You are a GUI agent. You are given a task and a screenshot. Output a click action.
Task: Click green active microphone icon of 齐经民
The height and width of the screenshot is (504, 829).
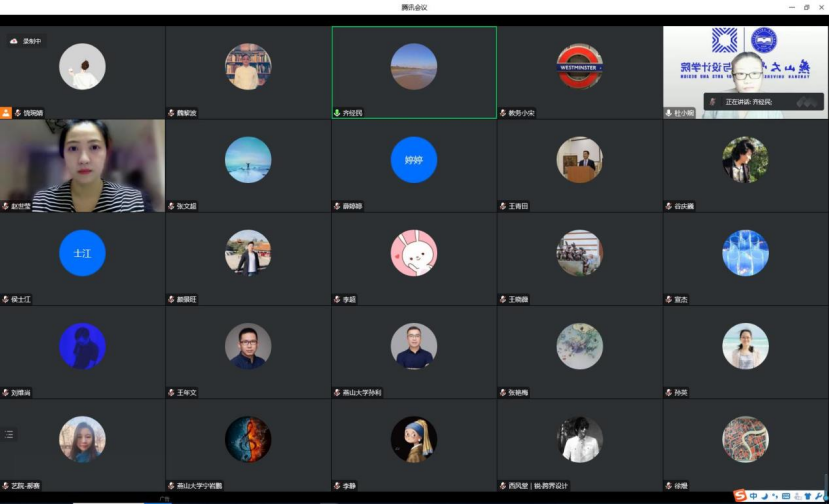(x=337, y=113)
